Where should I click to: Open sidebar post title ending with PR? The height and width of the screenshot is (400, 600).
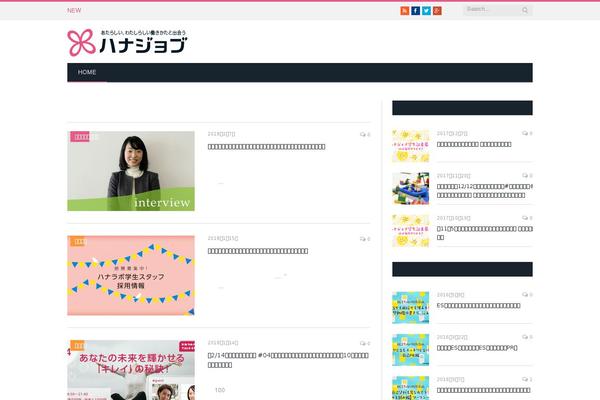[477, 348]
